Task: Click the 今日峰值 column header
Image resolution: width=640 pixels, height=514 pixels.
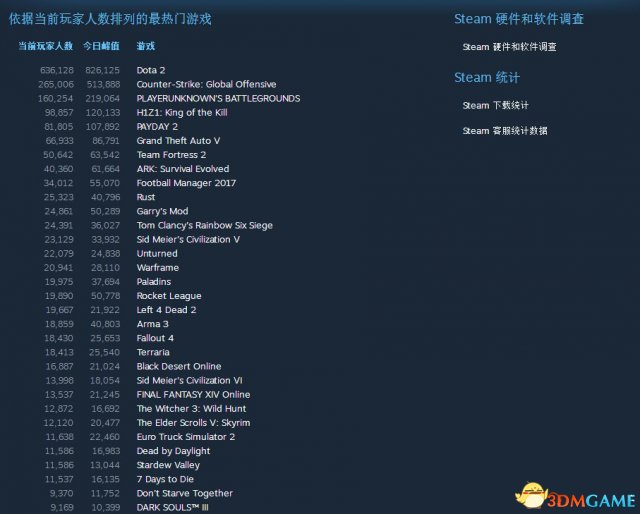Action: click(x=101, y=46)
